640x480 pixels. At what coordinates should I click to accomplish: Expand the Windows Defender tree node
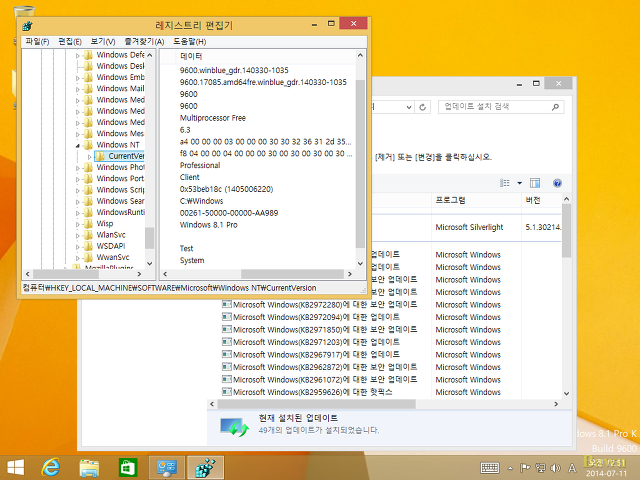click(x=78, y=55)
